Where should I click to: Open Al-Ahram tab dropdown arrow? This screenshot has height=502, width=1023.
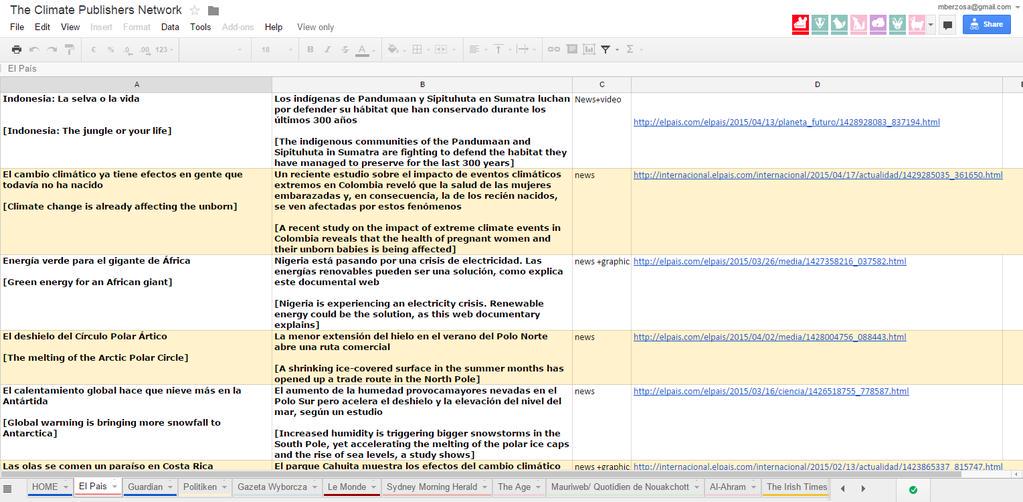click(754, 487)
